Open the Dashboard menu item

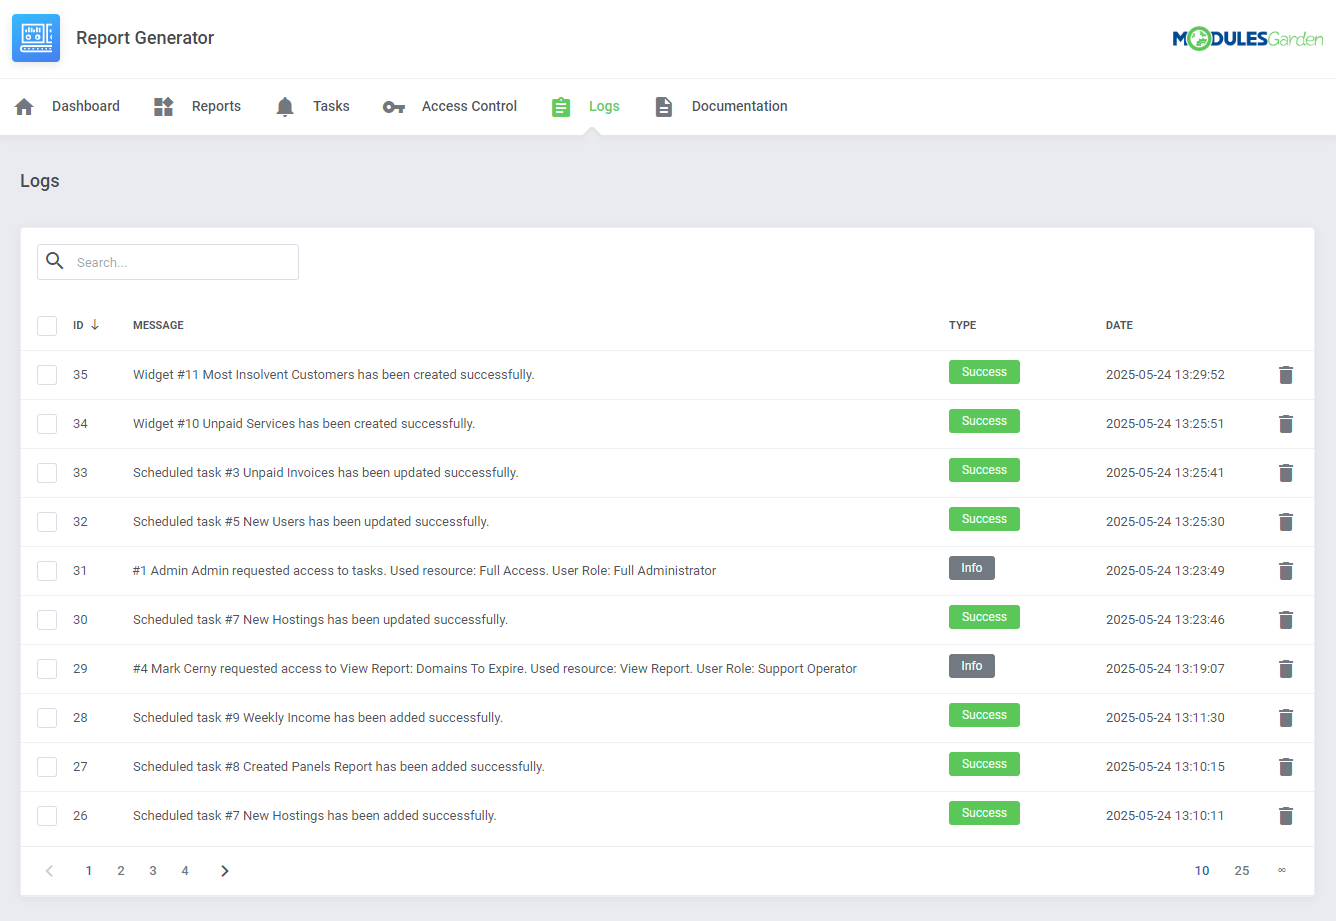pyautogui.click(x=85, y=105)
